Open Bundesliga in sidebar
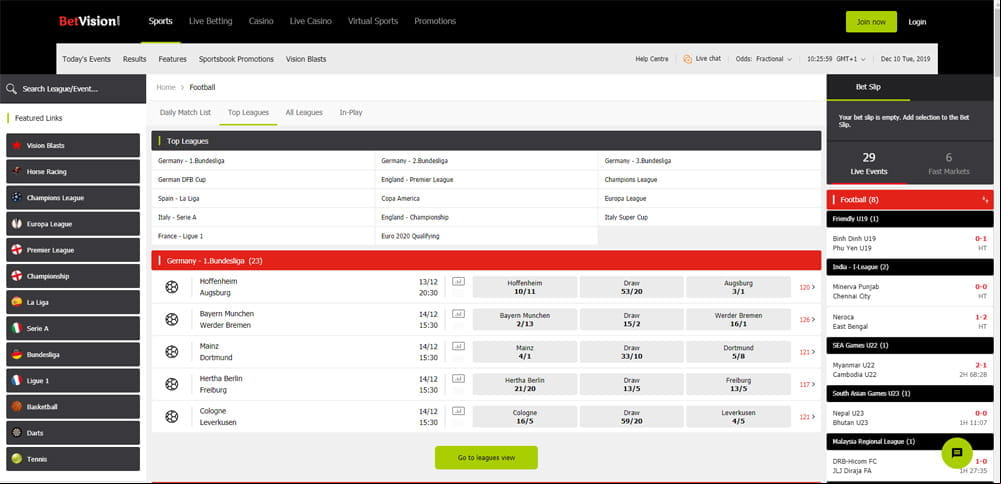This screenshot has height=484, width=1001. [73, 354]
